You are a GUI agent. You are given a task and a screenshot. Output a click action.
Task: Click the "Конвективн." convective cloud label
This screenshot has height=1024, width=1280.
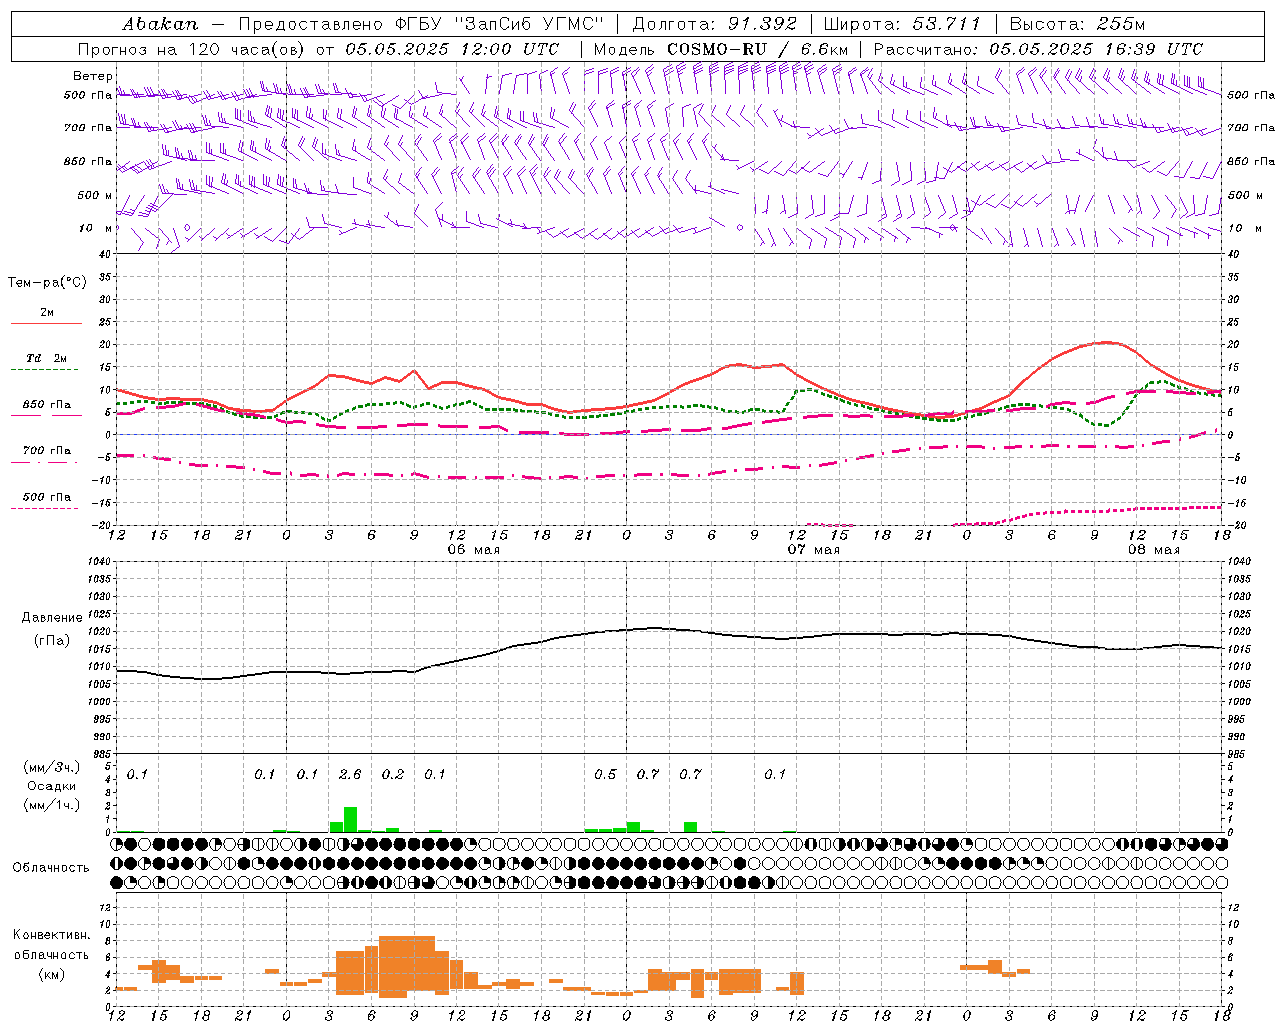(52, 935)
